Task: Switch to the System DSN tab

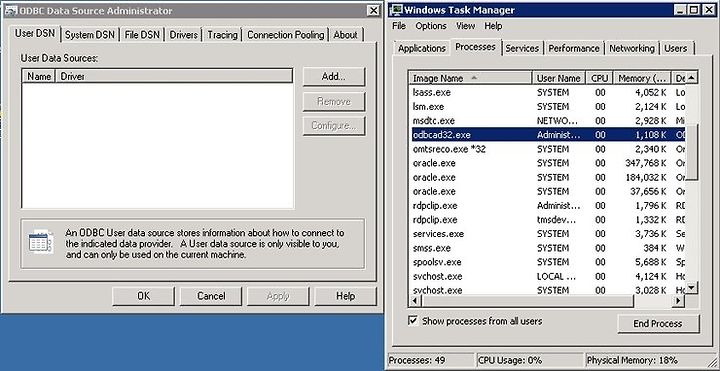Action: coord(90,35)
